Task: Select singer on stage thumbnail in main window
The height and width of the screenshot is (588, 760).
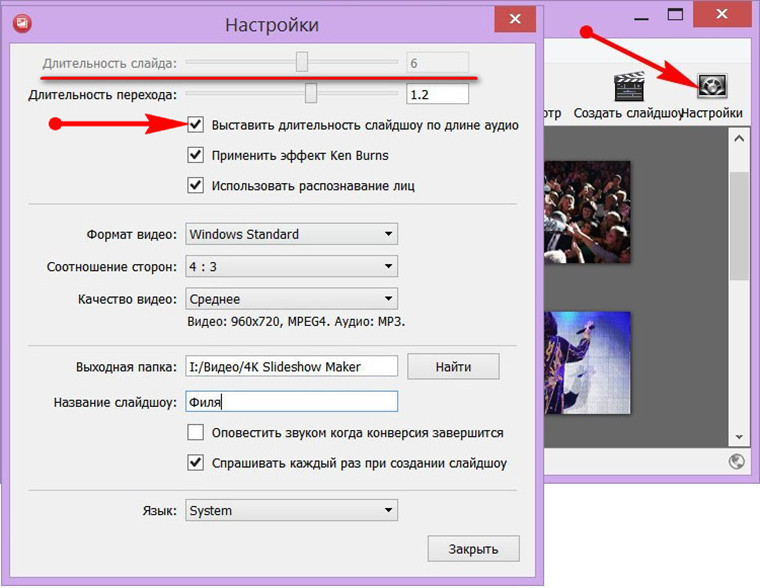Action: point(587,363)
